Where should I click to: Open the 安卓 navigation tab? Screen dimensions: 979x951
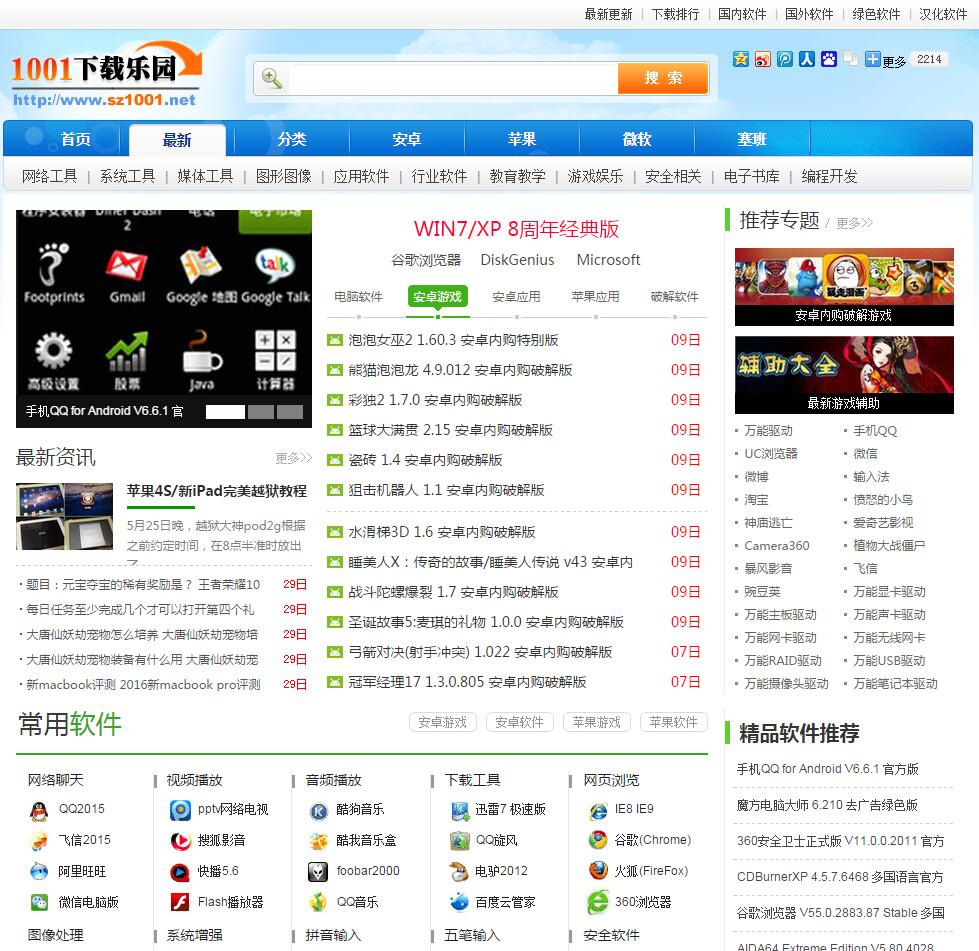406,139
